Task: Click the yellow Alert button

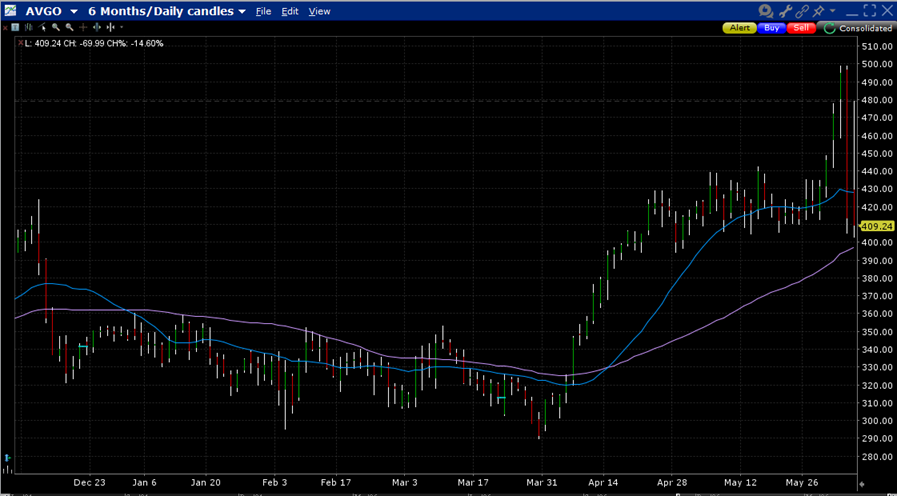Action: coord(739,27)
